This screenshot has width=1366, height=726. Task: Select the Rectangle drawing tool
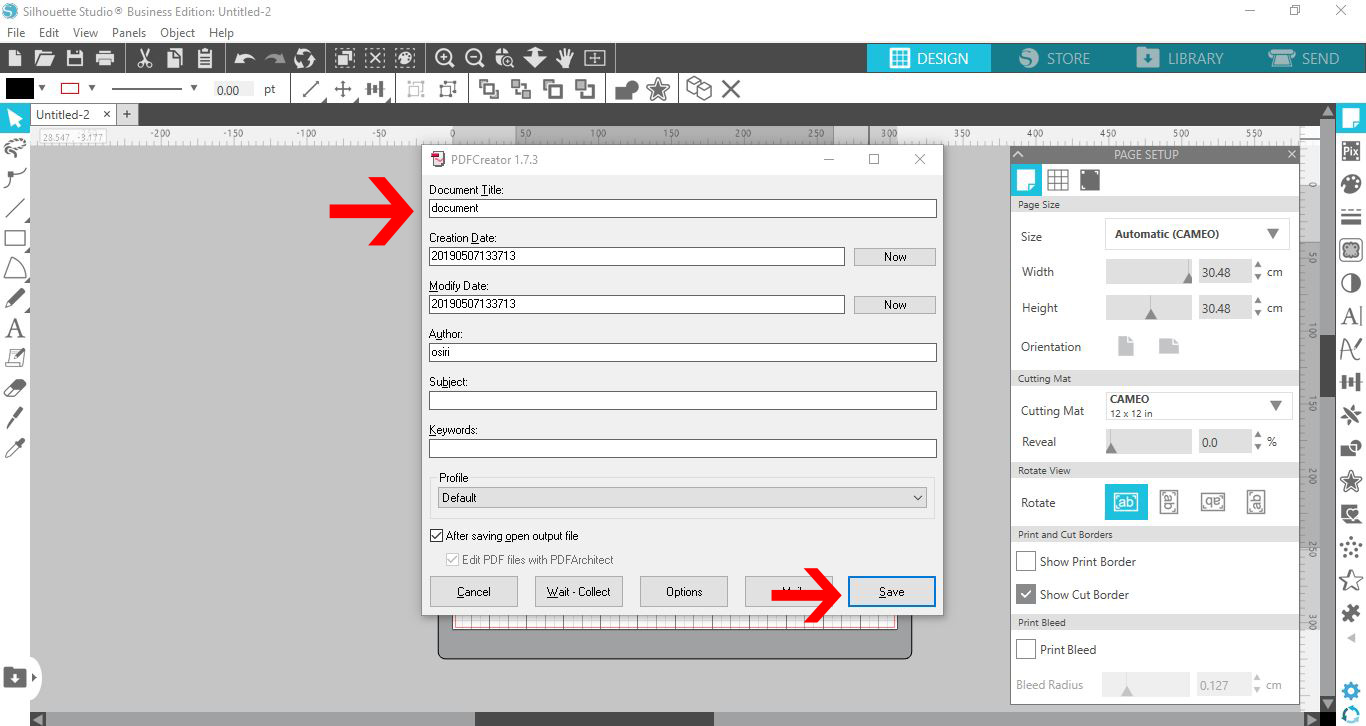(15, 238)
